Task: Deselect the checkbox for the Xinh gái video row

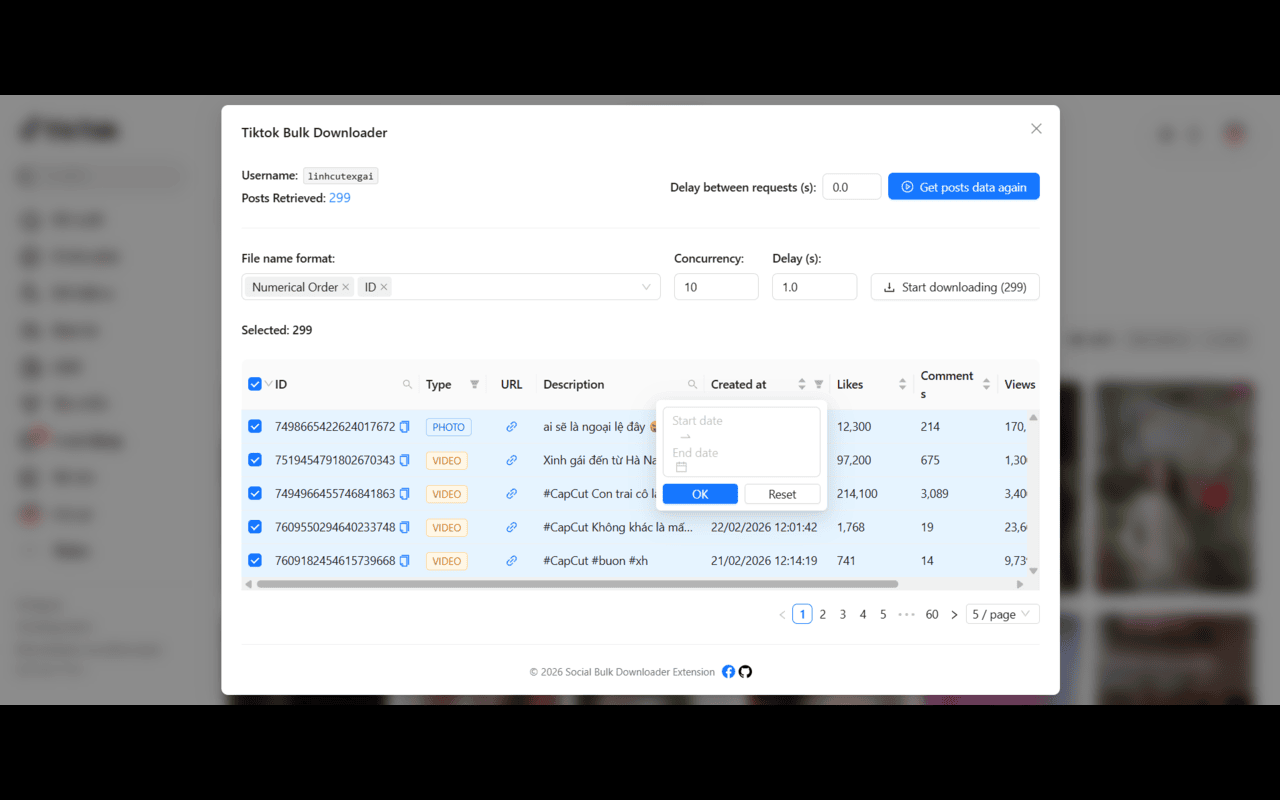Action: [x=255, y=460]
